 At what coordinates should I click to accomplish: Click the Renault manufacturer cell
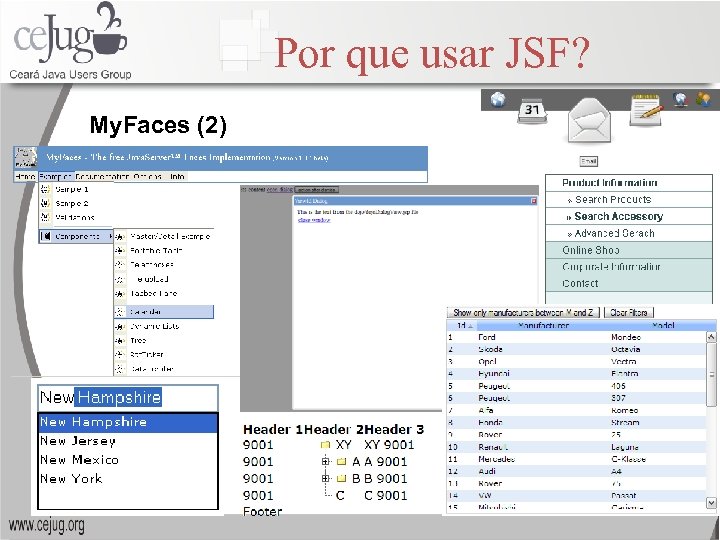(x=493, y=447)
